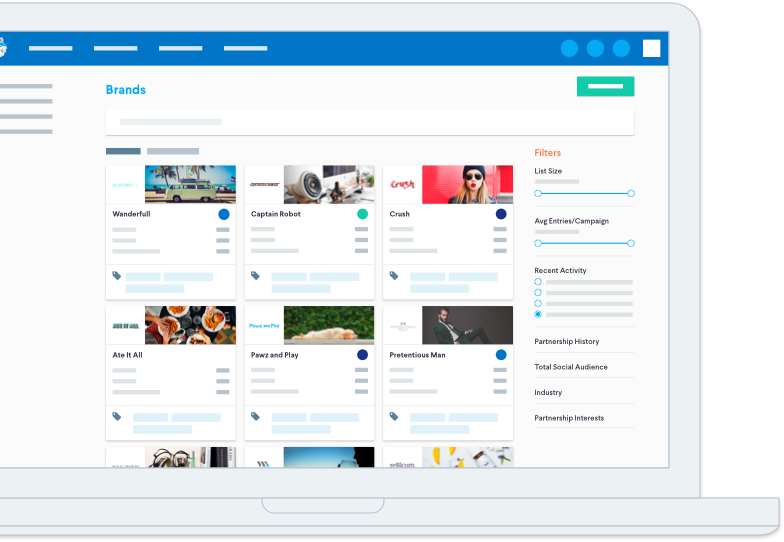Expand the Partnership Interests filter
This screenshot has height=542, width=784.
pyautogui.click(x=569, y=418)
